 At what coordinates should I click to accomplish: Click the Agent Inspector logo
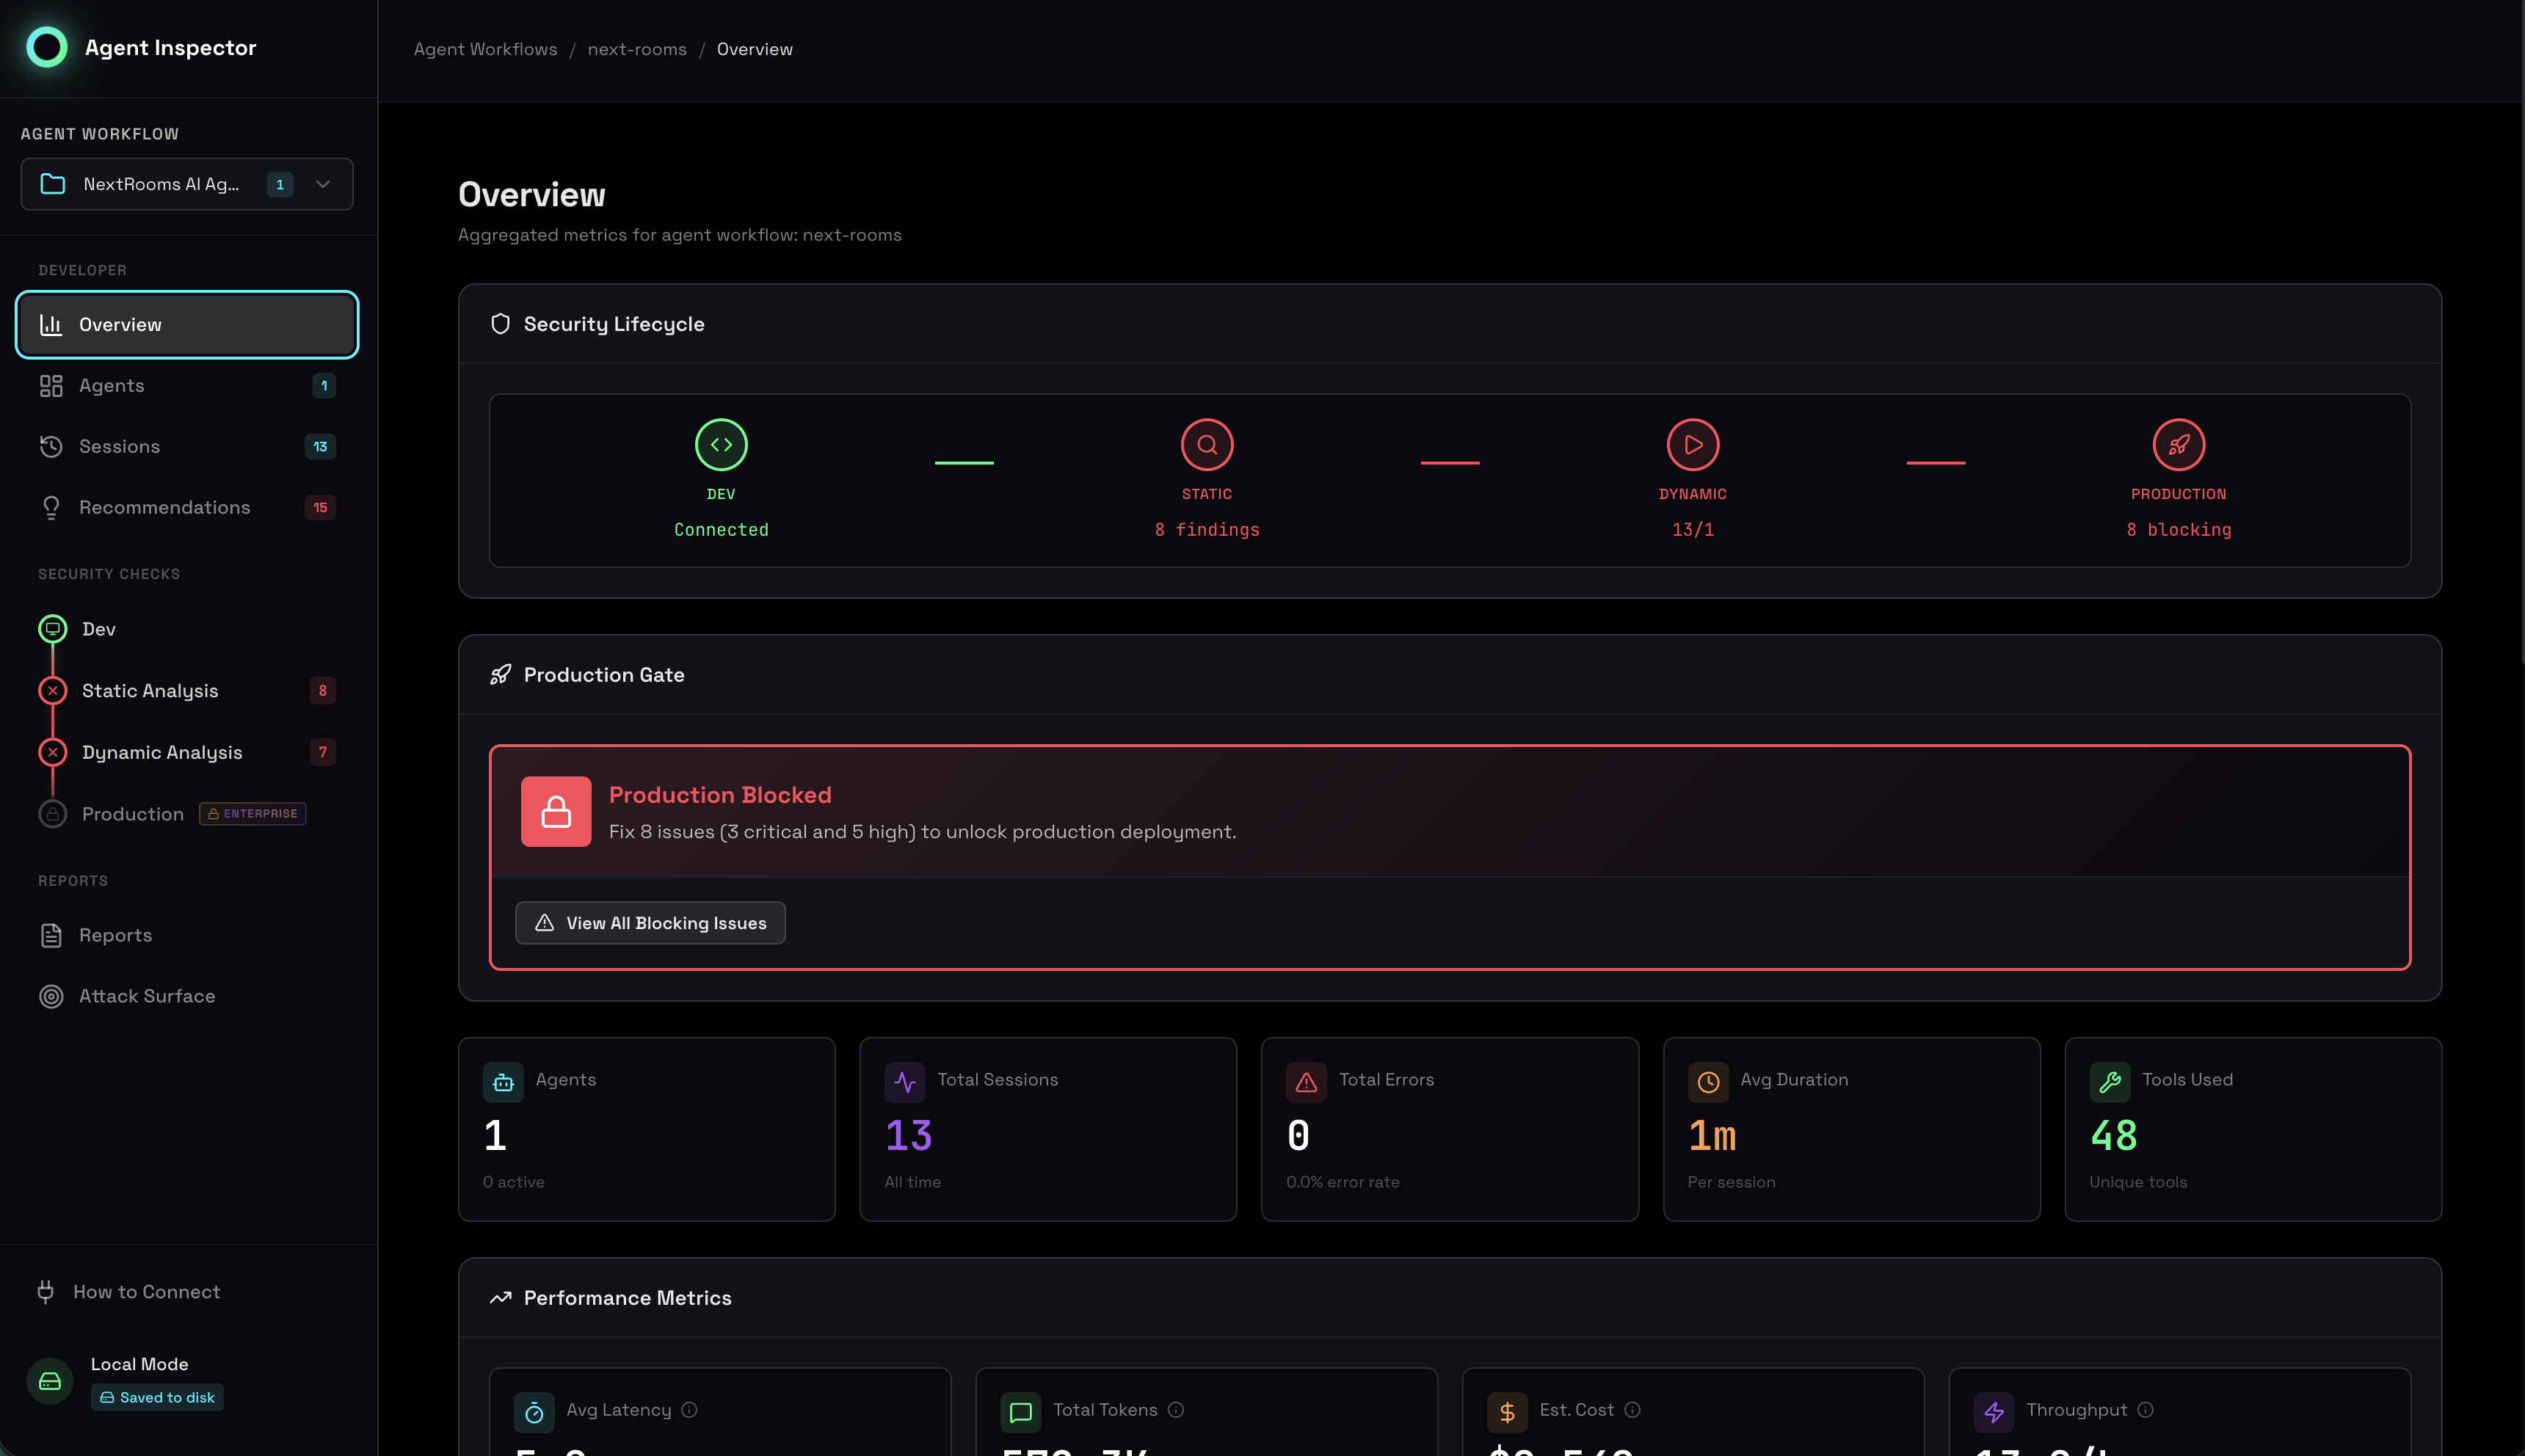(x=46, y=46)
